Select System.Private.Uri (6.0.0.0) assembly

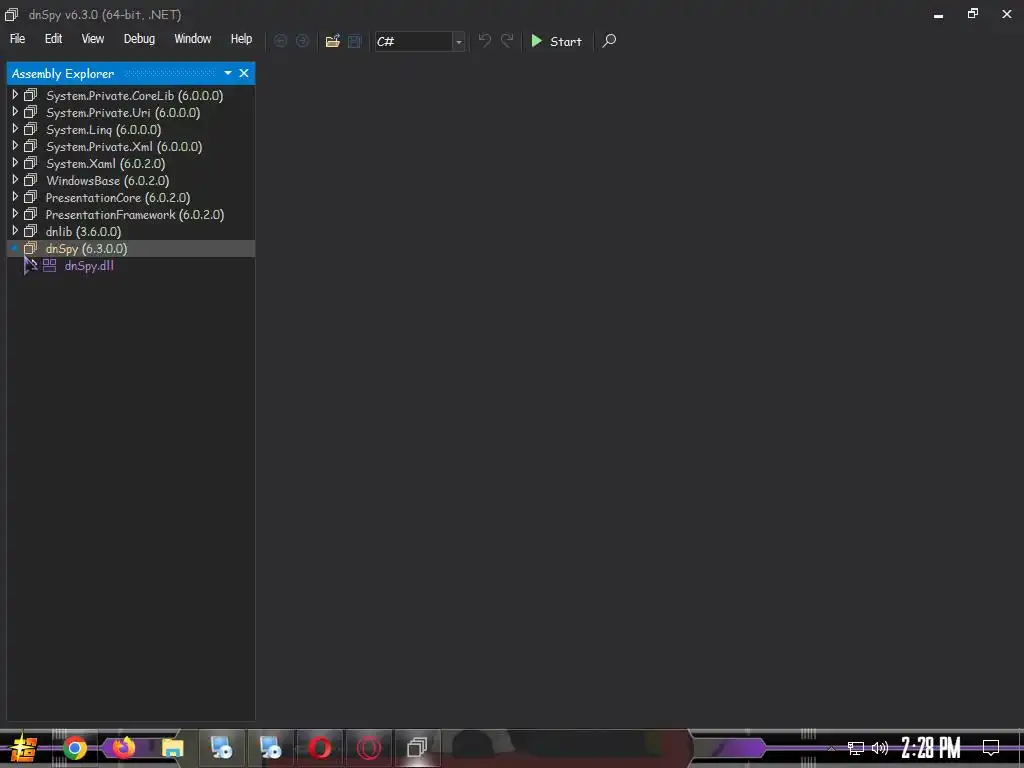[123, 112]
